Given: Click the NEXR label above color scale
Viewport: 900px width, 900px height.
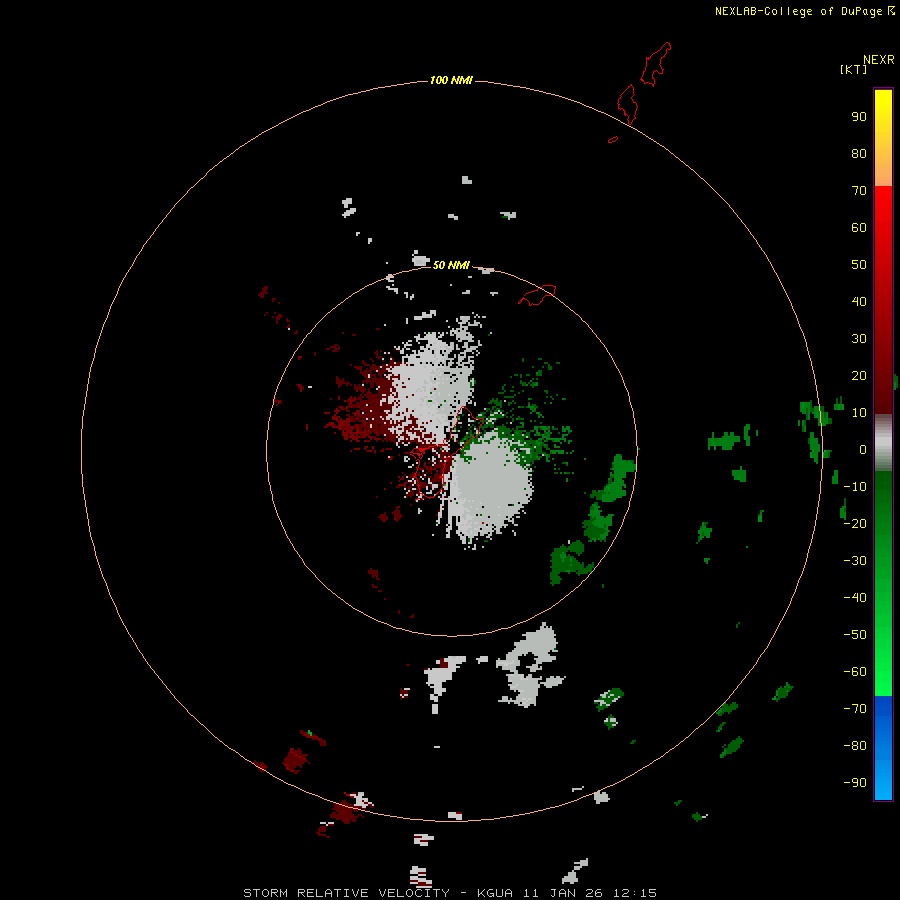Looking at the screenshot, I should [x=879, y=60].
